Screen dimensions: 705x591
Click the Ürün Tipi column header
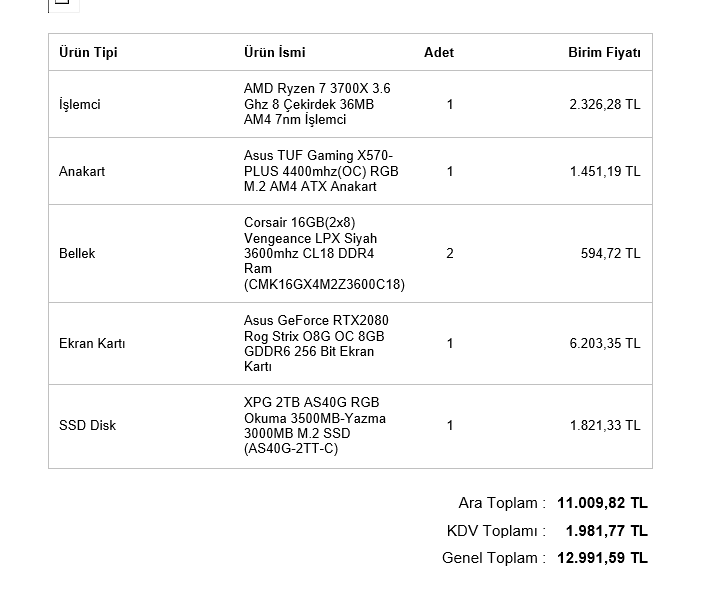88,52
